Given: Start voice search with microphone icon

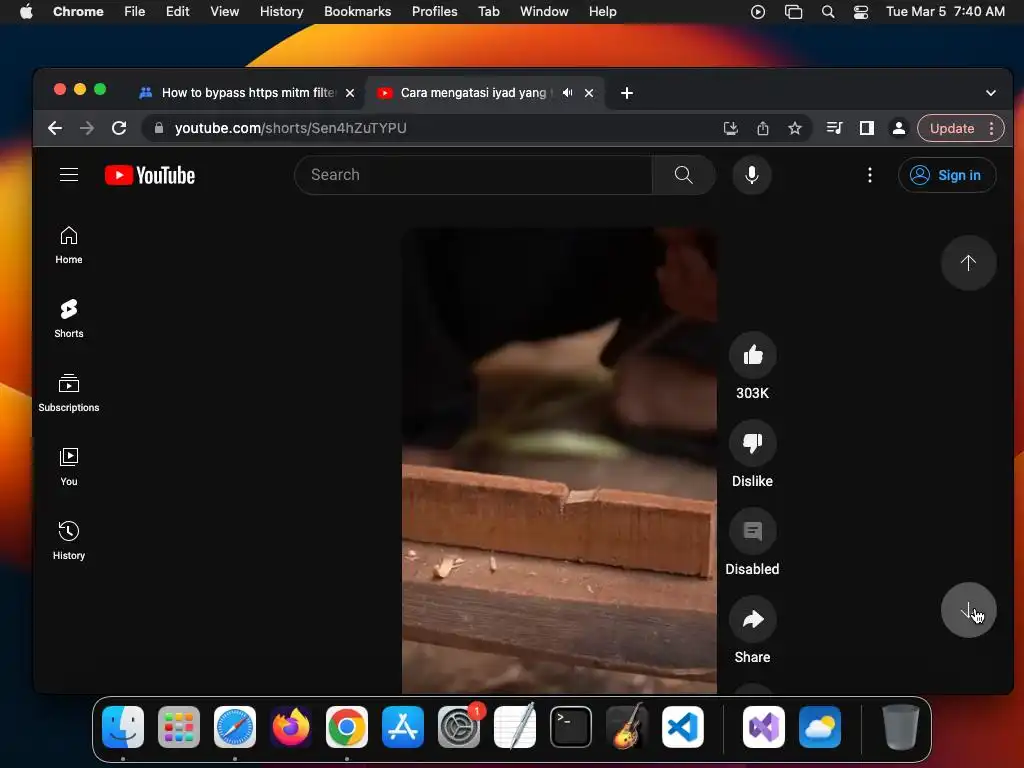Looking at the screenshot, I should pos(752,175).
